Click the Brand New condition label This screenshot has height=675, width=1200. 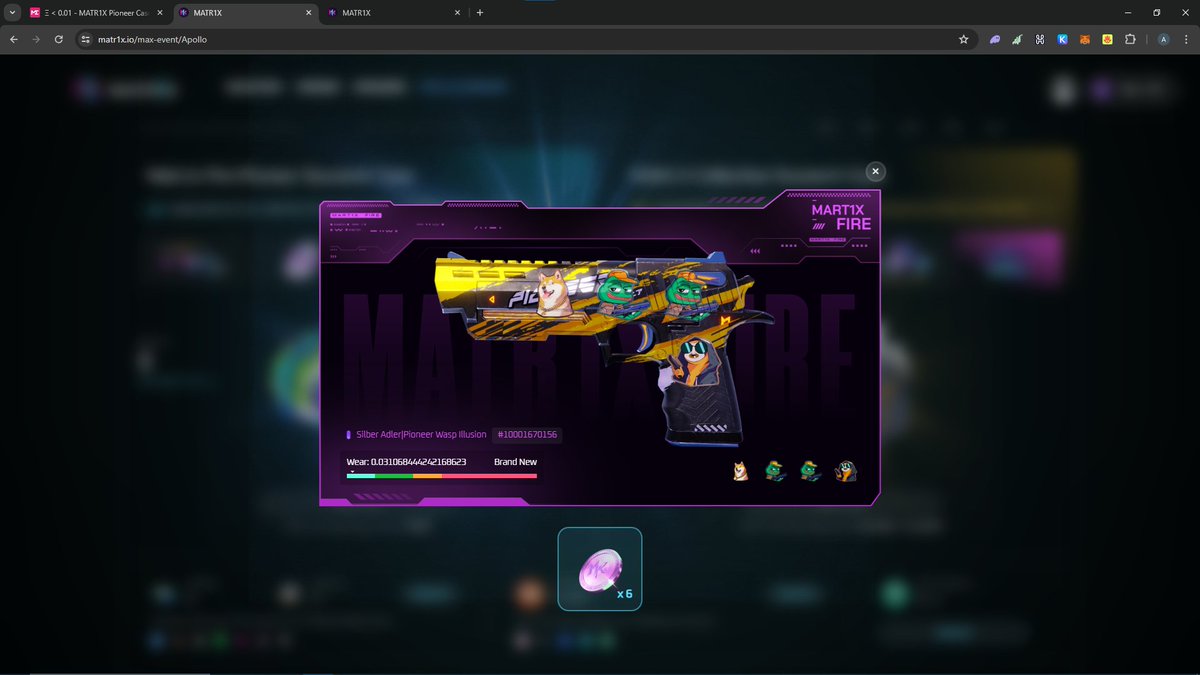tap(515, 462)
